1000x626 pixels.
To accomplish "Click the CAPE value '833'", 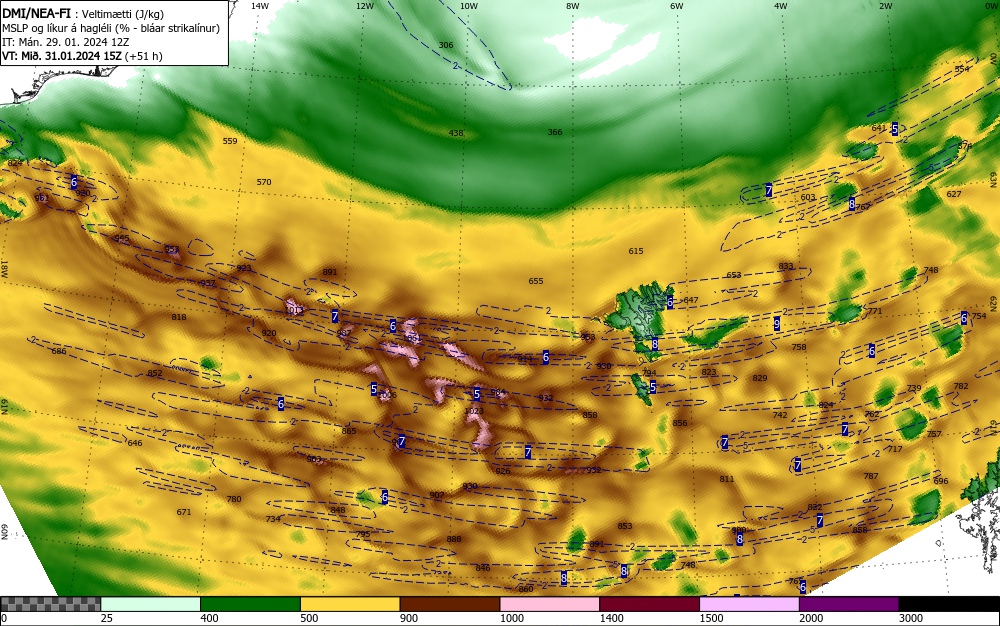I will [786, 266].
